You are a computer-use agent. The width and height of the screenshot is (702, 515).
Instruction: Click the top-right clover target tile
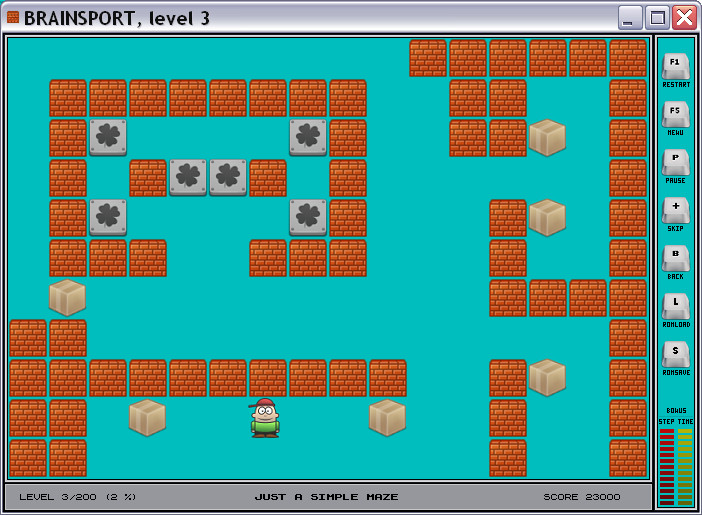coord(308,137)
